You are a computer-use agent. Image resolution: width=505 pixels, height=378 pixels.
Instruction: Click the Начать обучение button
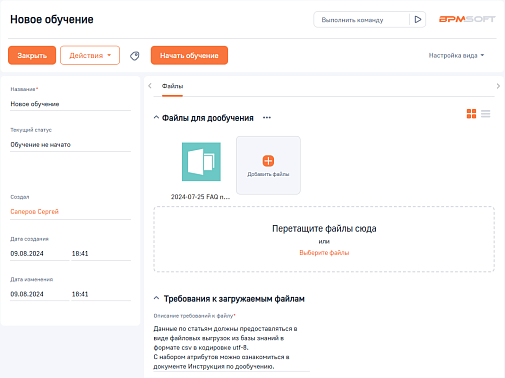[x=189, y=55]
